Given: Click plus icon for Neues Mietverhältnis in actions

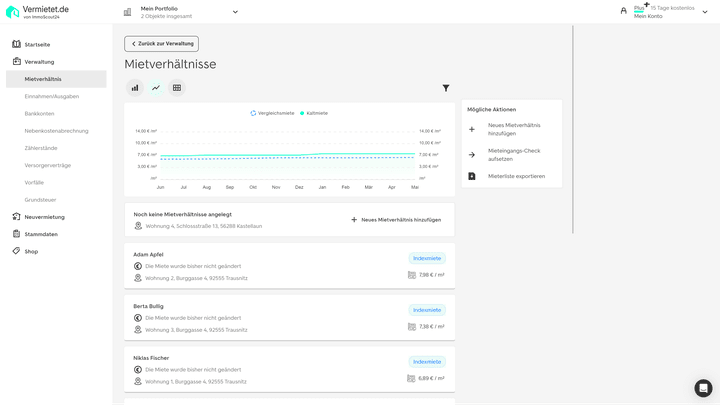Looking at the screenshot, I should 472,129.
